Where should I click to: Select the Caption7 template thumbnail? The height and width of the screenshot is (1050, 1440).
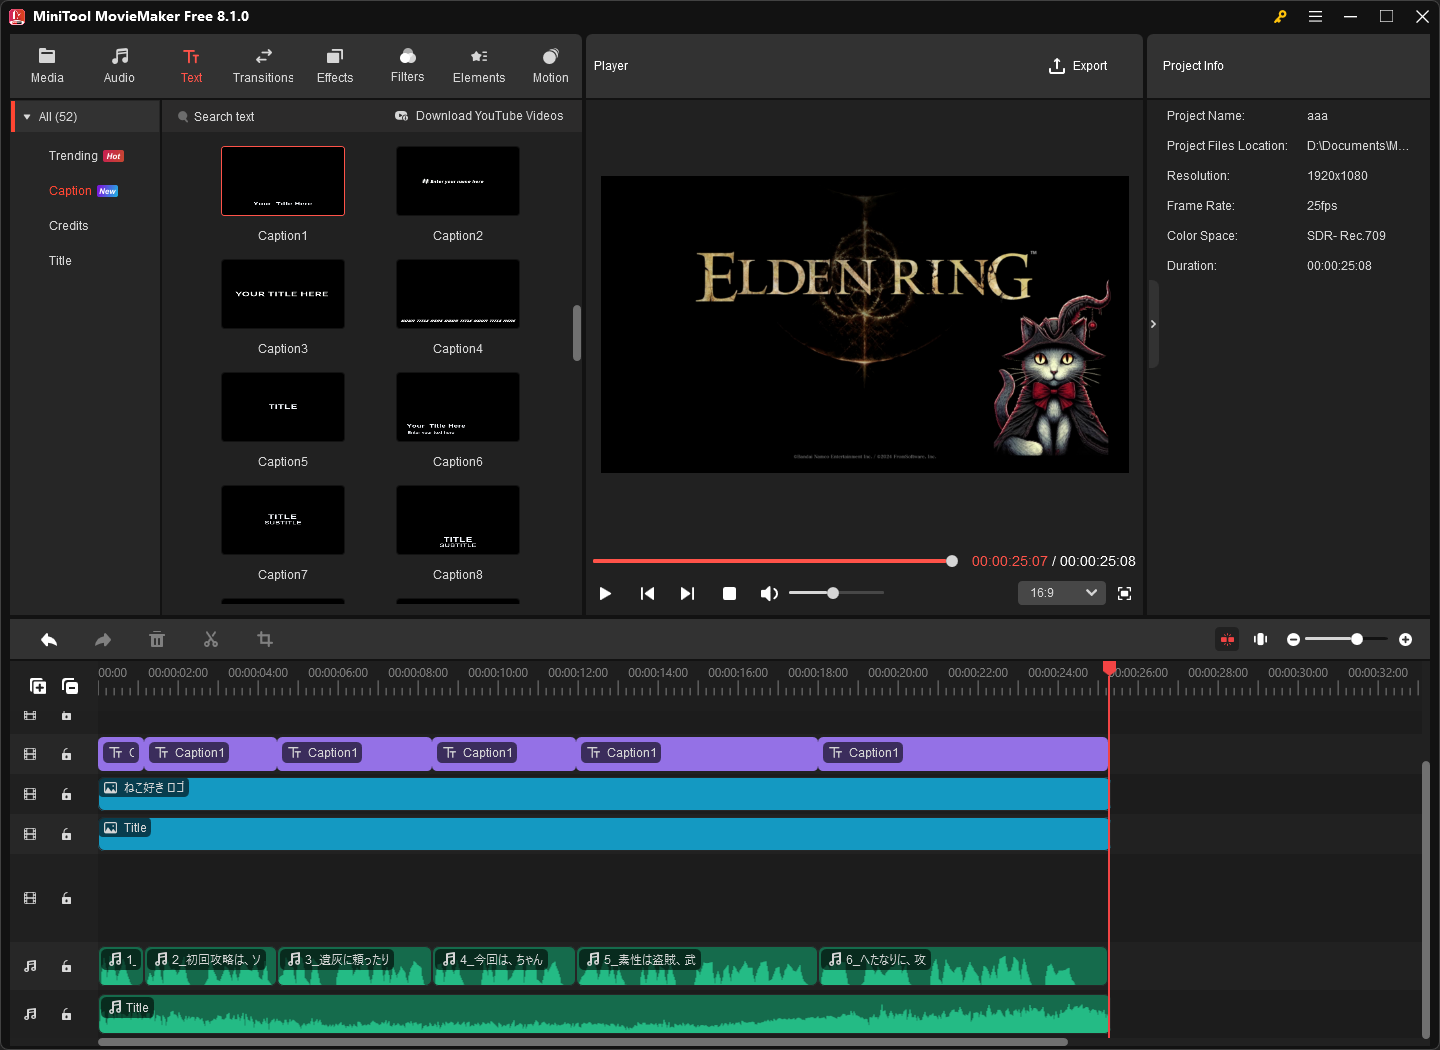[283, 520]
